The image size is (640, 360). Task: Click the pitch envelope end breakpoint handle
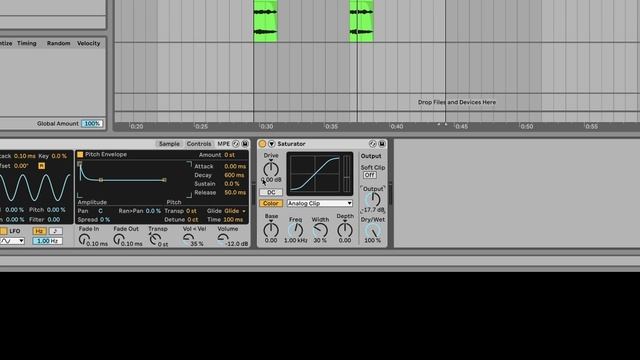[x=164, y=180]
